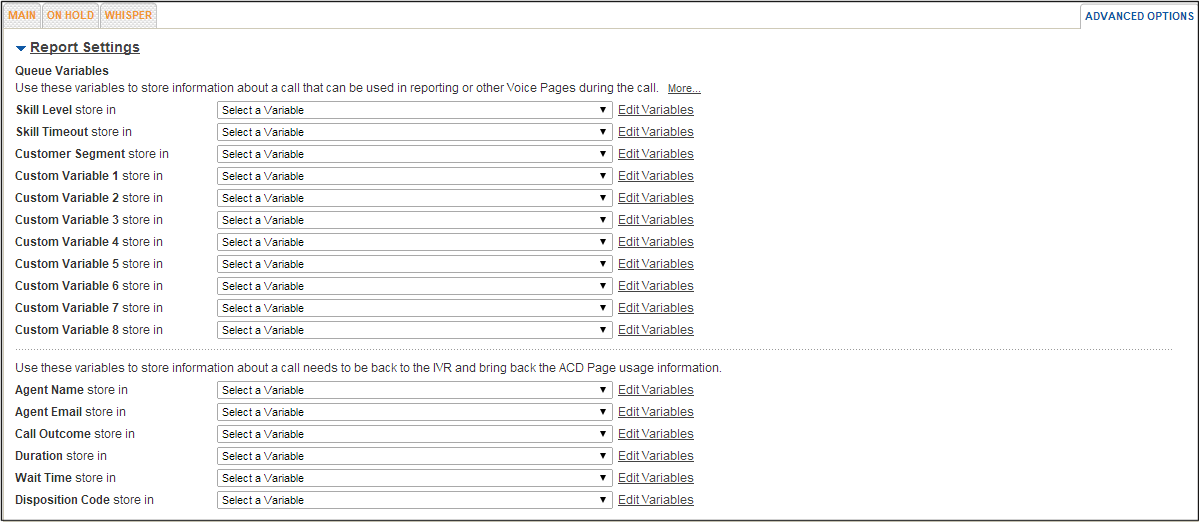
Task: Click the More... link for Queue Variables
Action: point(684,89)
